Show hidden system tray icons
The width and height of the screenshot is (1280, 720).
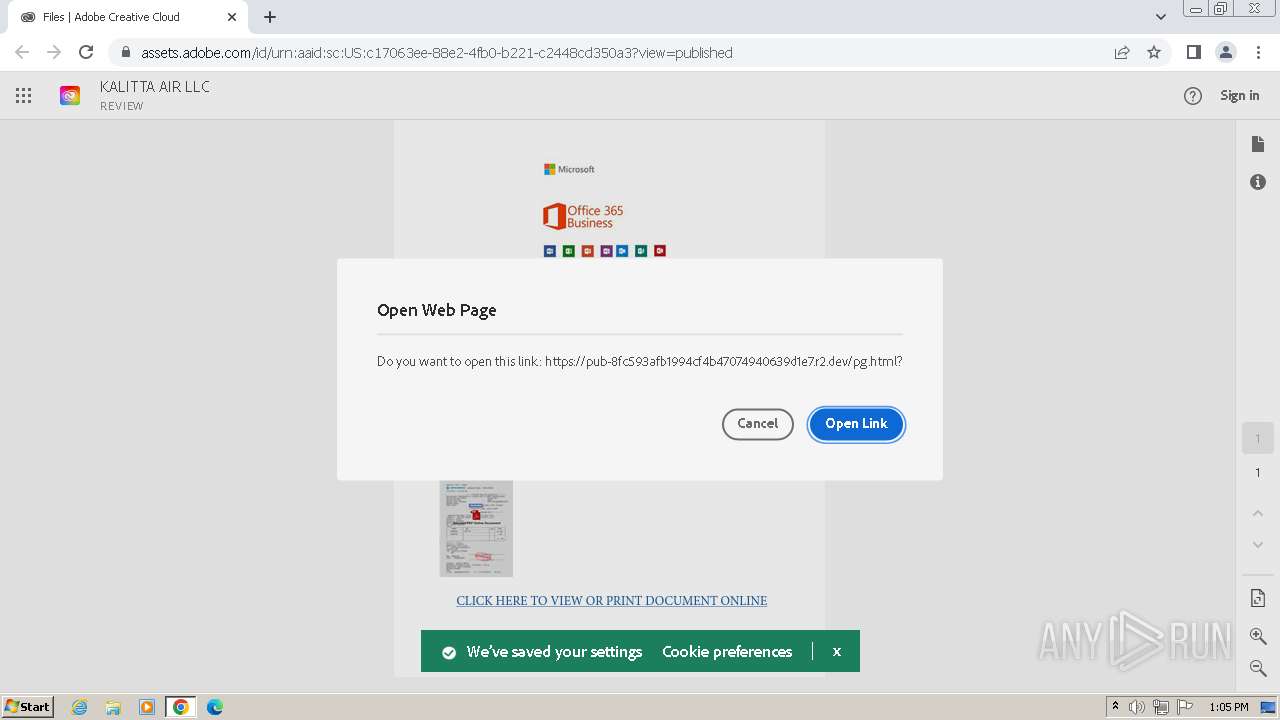coord(1115,707)
